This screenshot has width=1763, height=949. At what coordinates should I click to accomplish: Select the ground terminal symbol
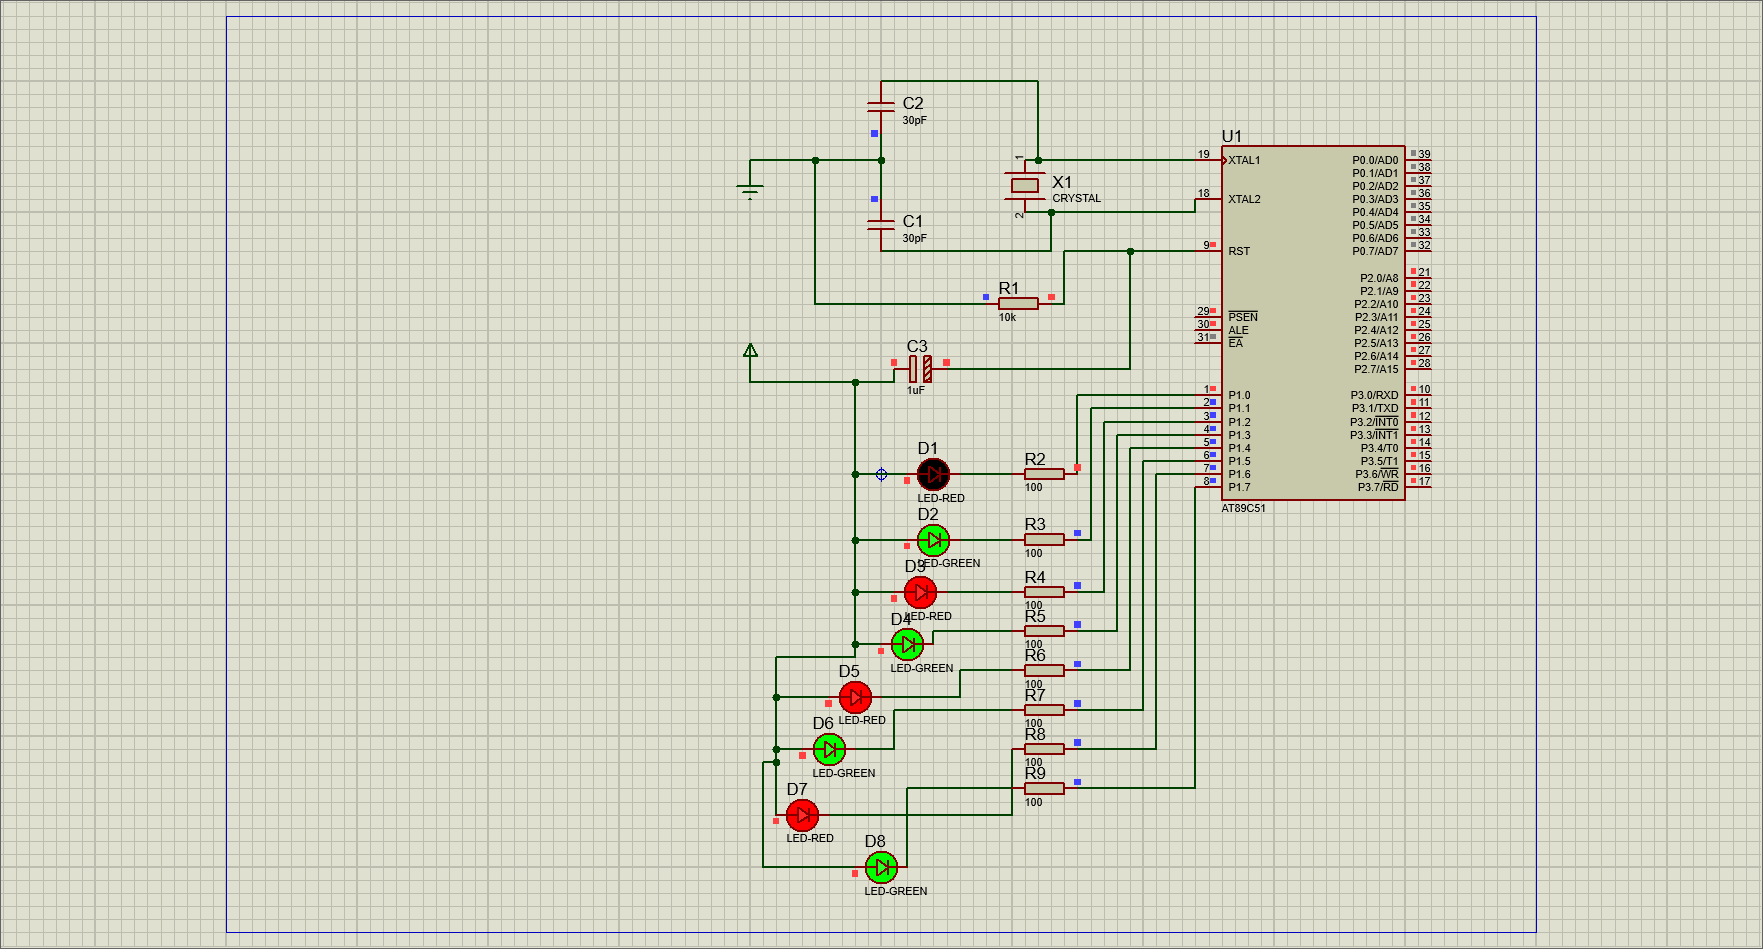pos(750,189)
